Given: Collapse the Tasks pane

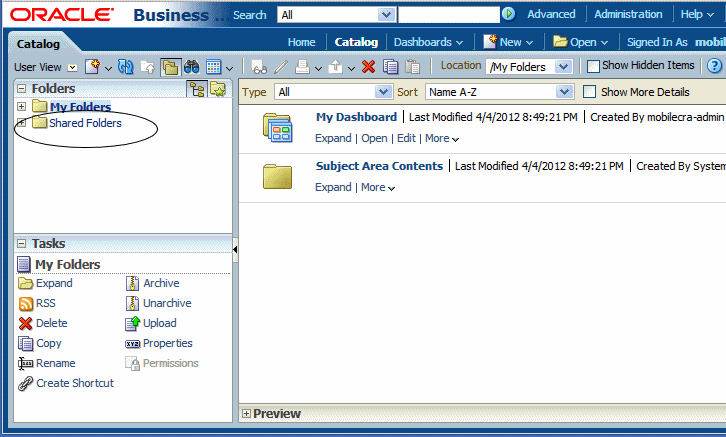Looking at the screenshot, I should pos(21,243).
